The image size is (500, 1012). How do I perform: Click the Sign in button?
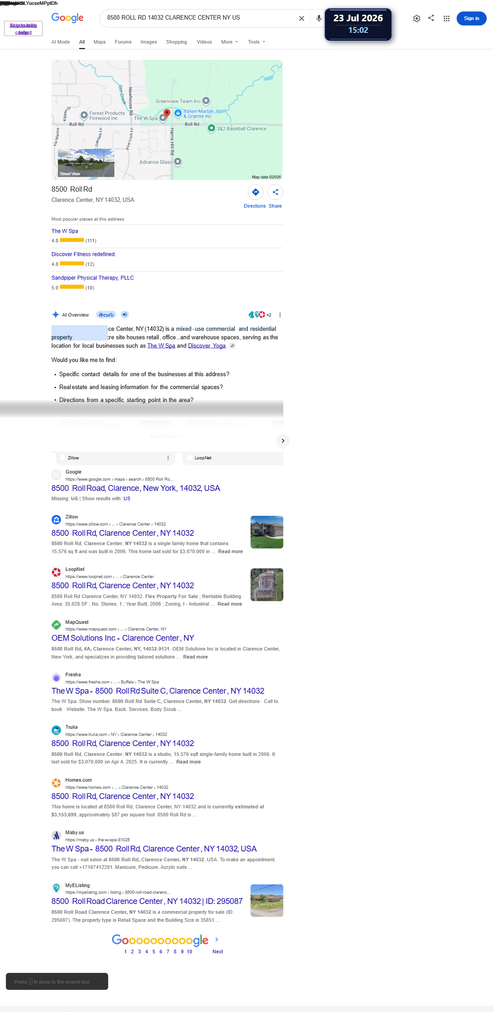[472, 19]
